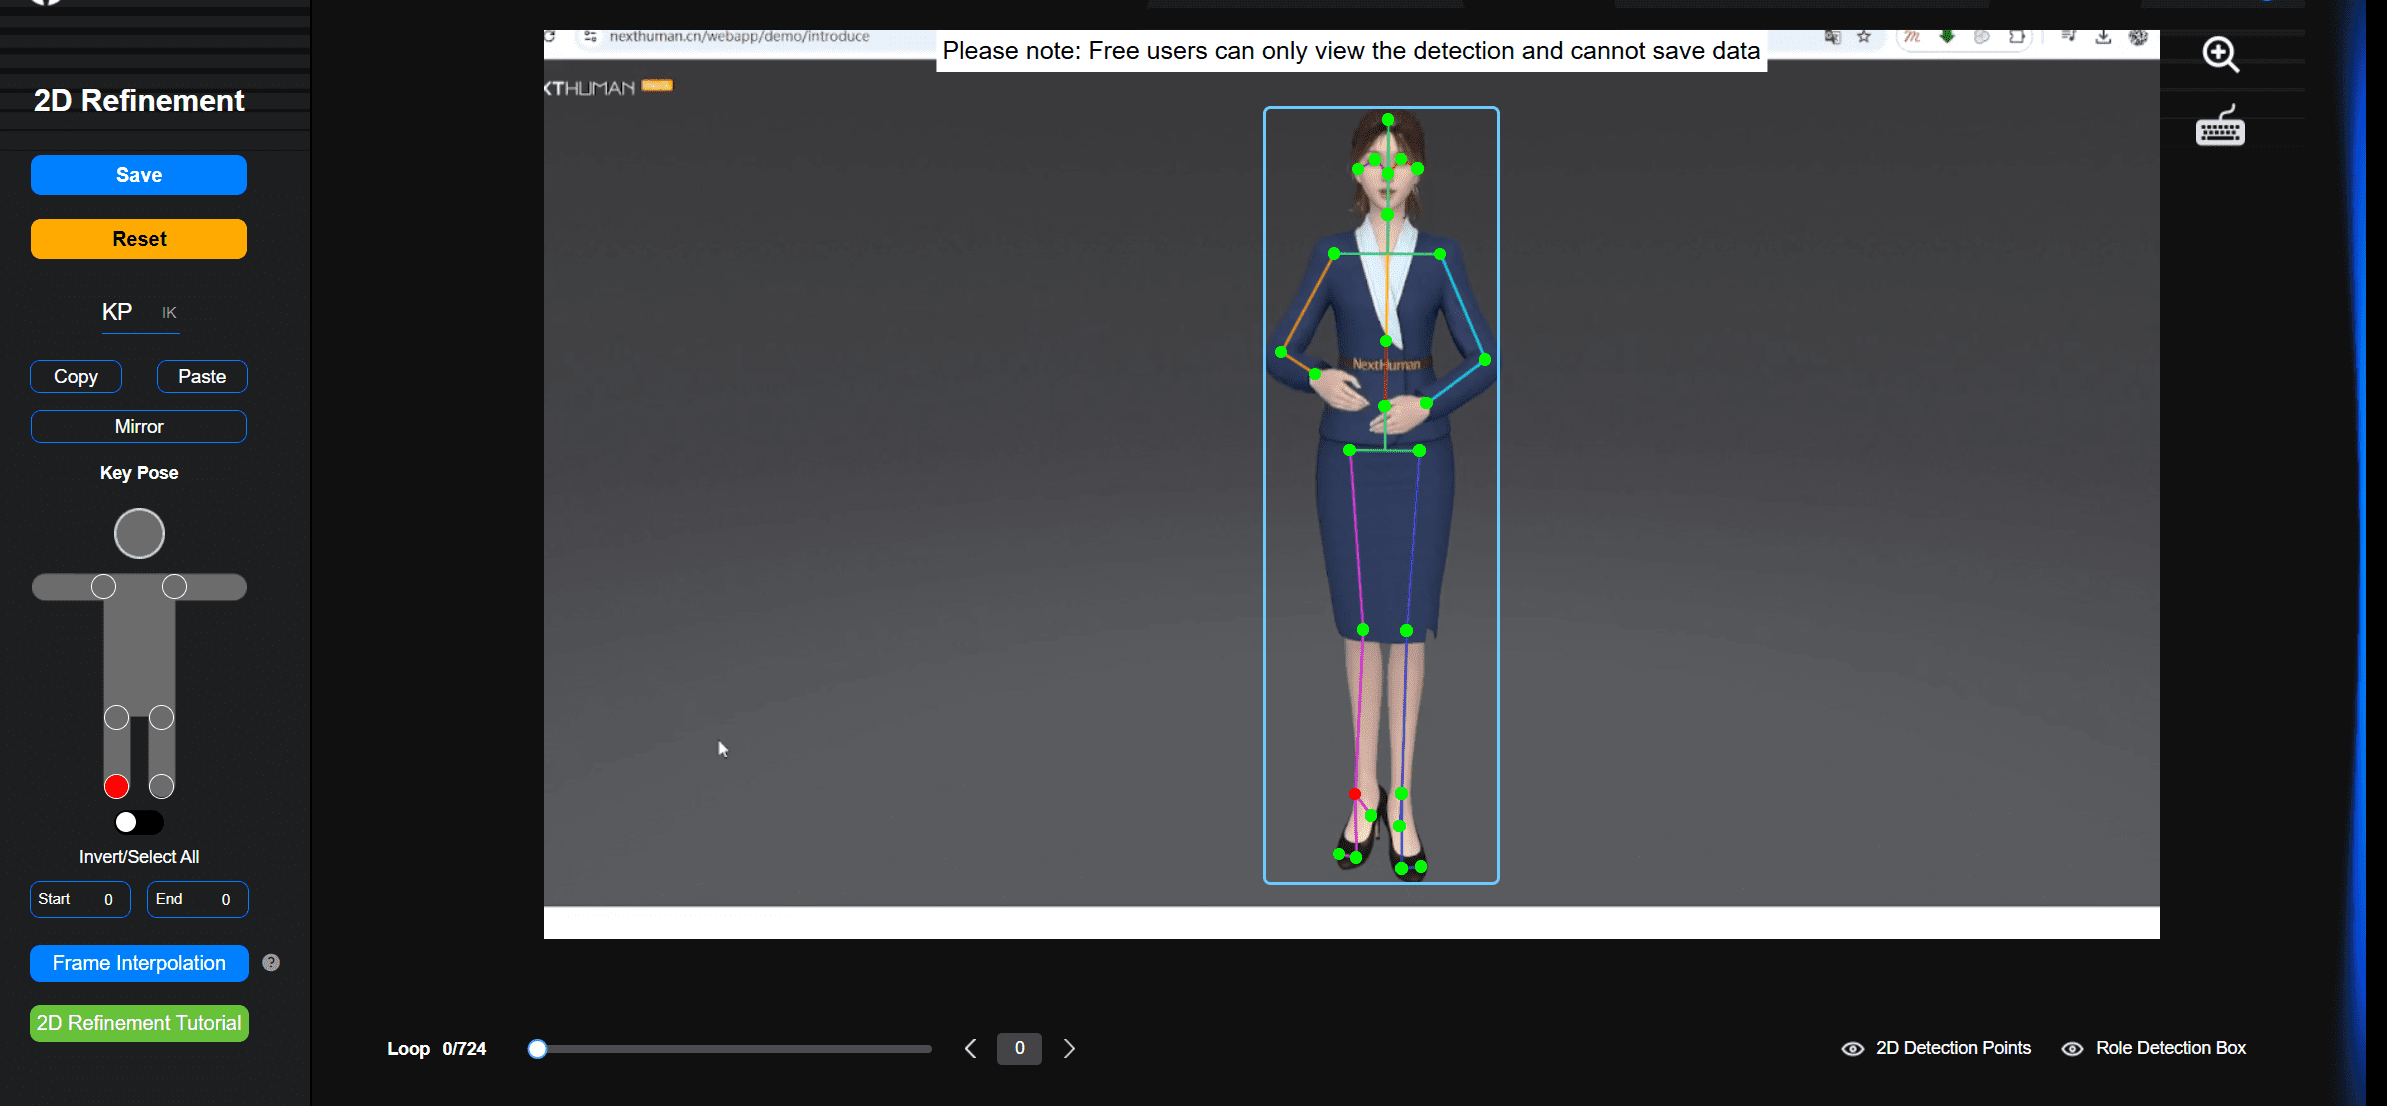The image size is (2387, 1106).
Task: Open the keyboard shortcuts icon
Action: tap(2220, 127)
